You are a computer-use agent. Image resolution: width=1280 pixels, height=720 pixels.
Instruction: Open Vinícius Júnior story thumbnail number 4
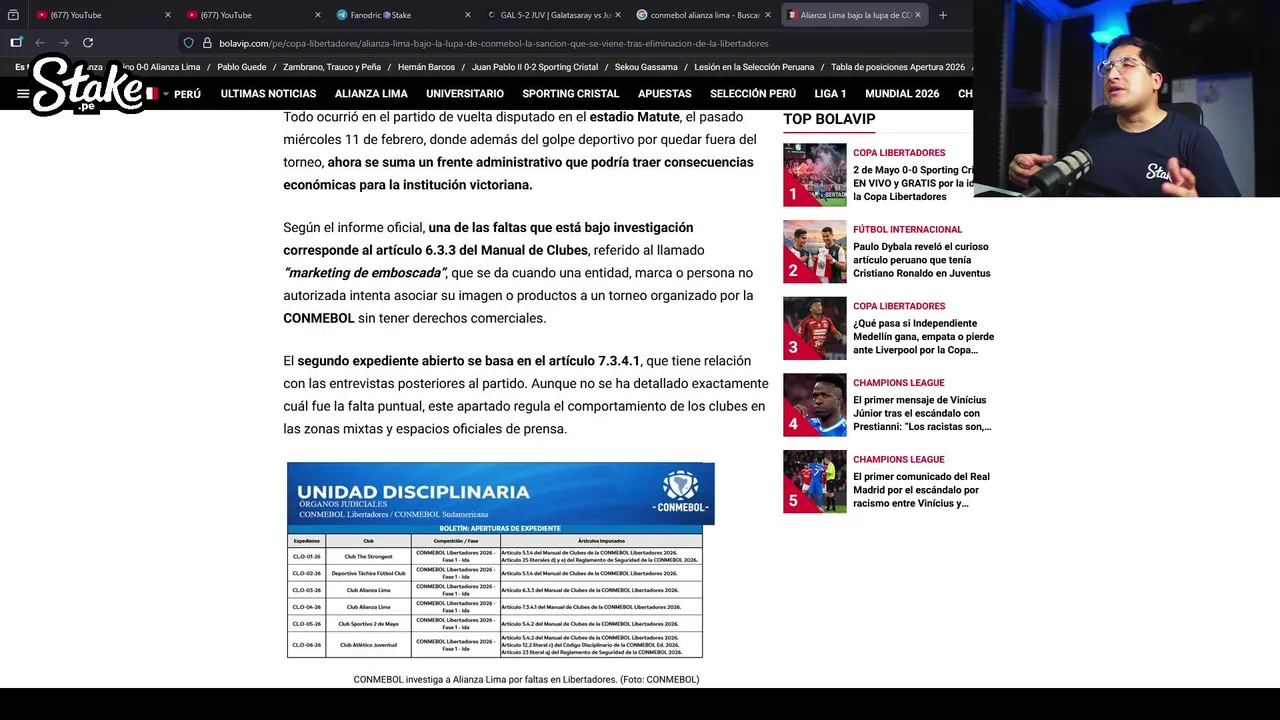coord(814,405)
